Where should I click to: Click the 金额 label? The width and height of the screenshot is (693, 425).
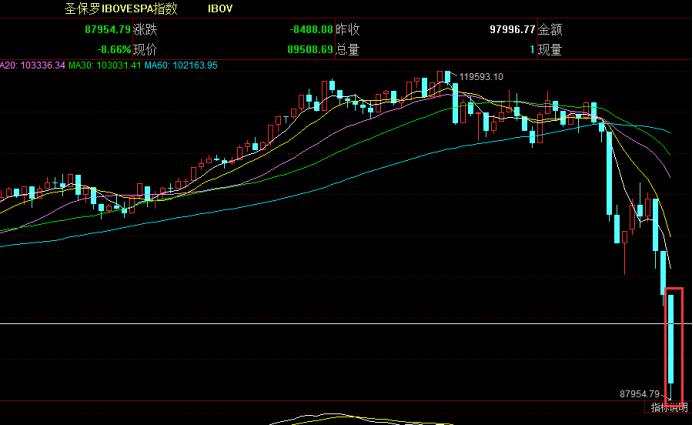tap(550, 30)
